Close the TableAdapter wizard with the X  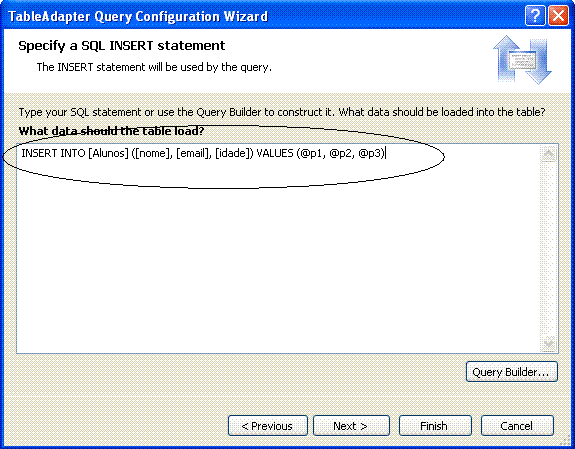pyautogui.click(x=558, y=16)
